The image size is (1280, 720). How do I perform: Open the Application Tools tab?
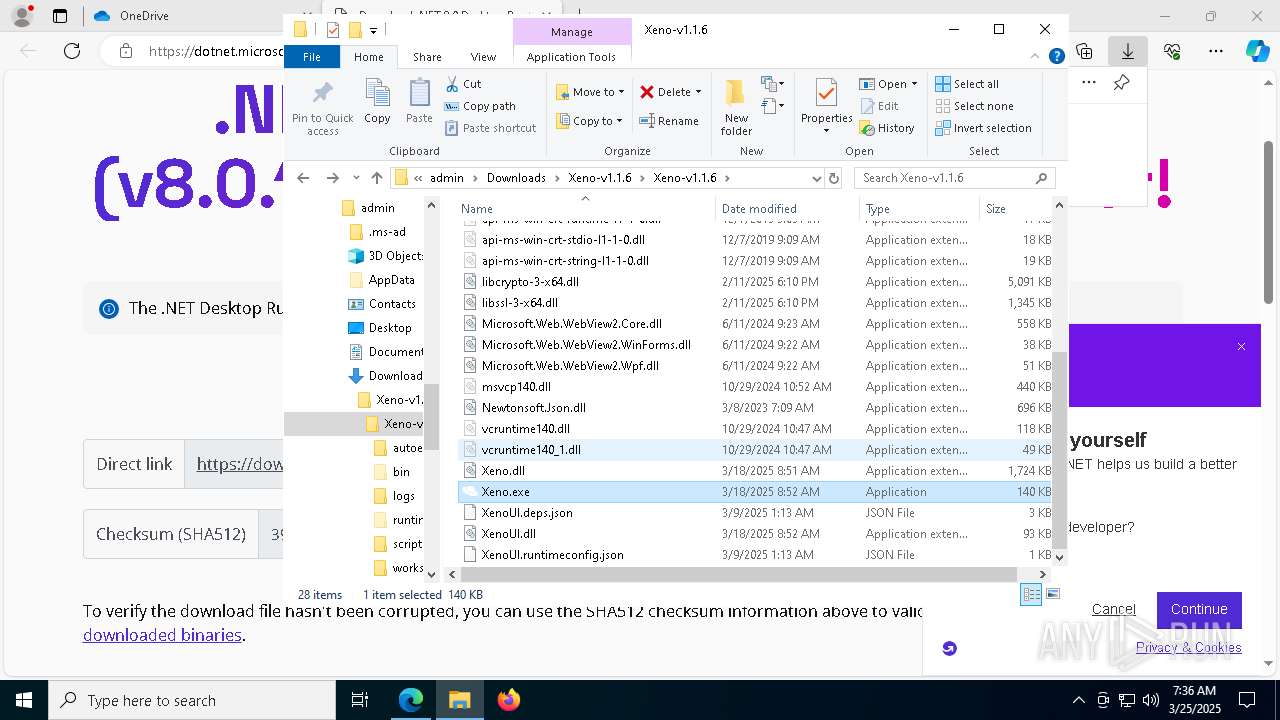point(571,57)
